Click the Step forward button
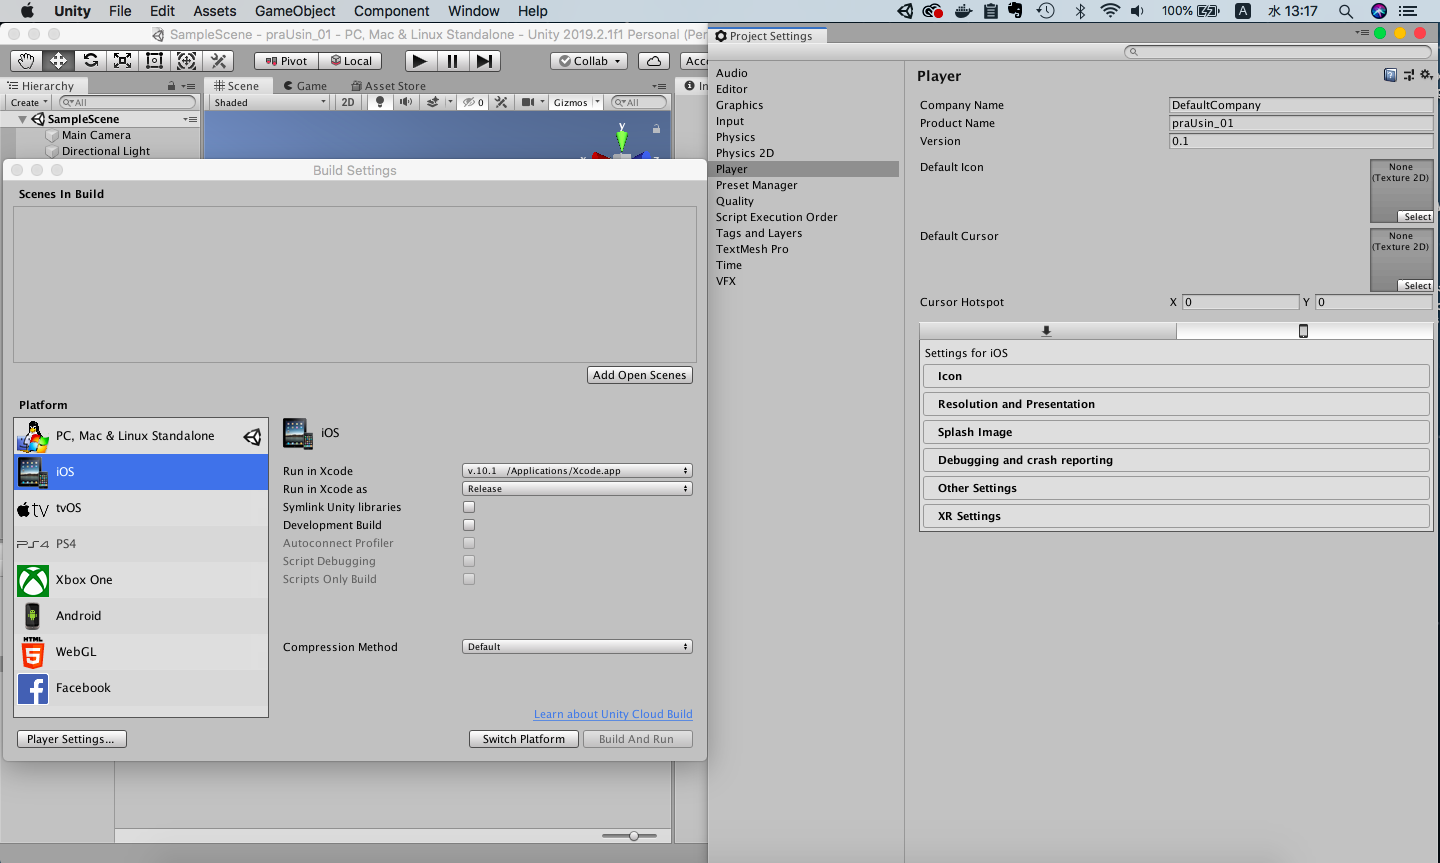This screenshot has width=1440, height=863. point(484,61)
